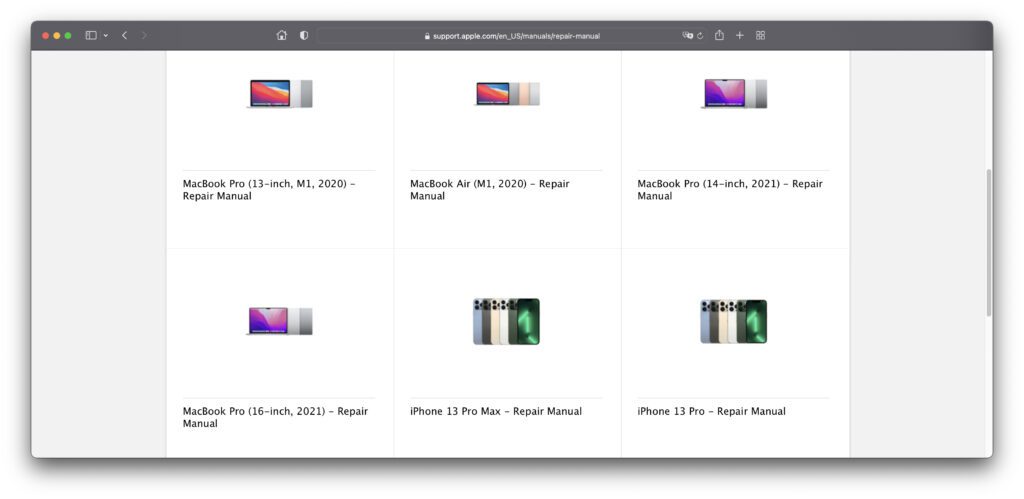This screenshot has width=1024, height=499.
Task: Open MacBook Air (M1, 2020) Repair Manual
Action: click(490, 190)
